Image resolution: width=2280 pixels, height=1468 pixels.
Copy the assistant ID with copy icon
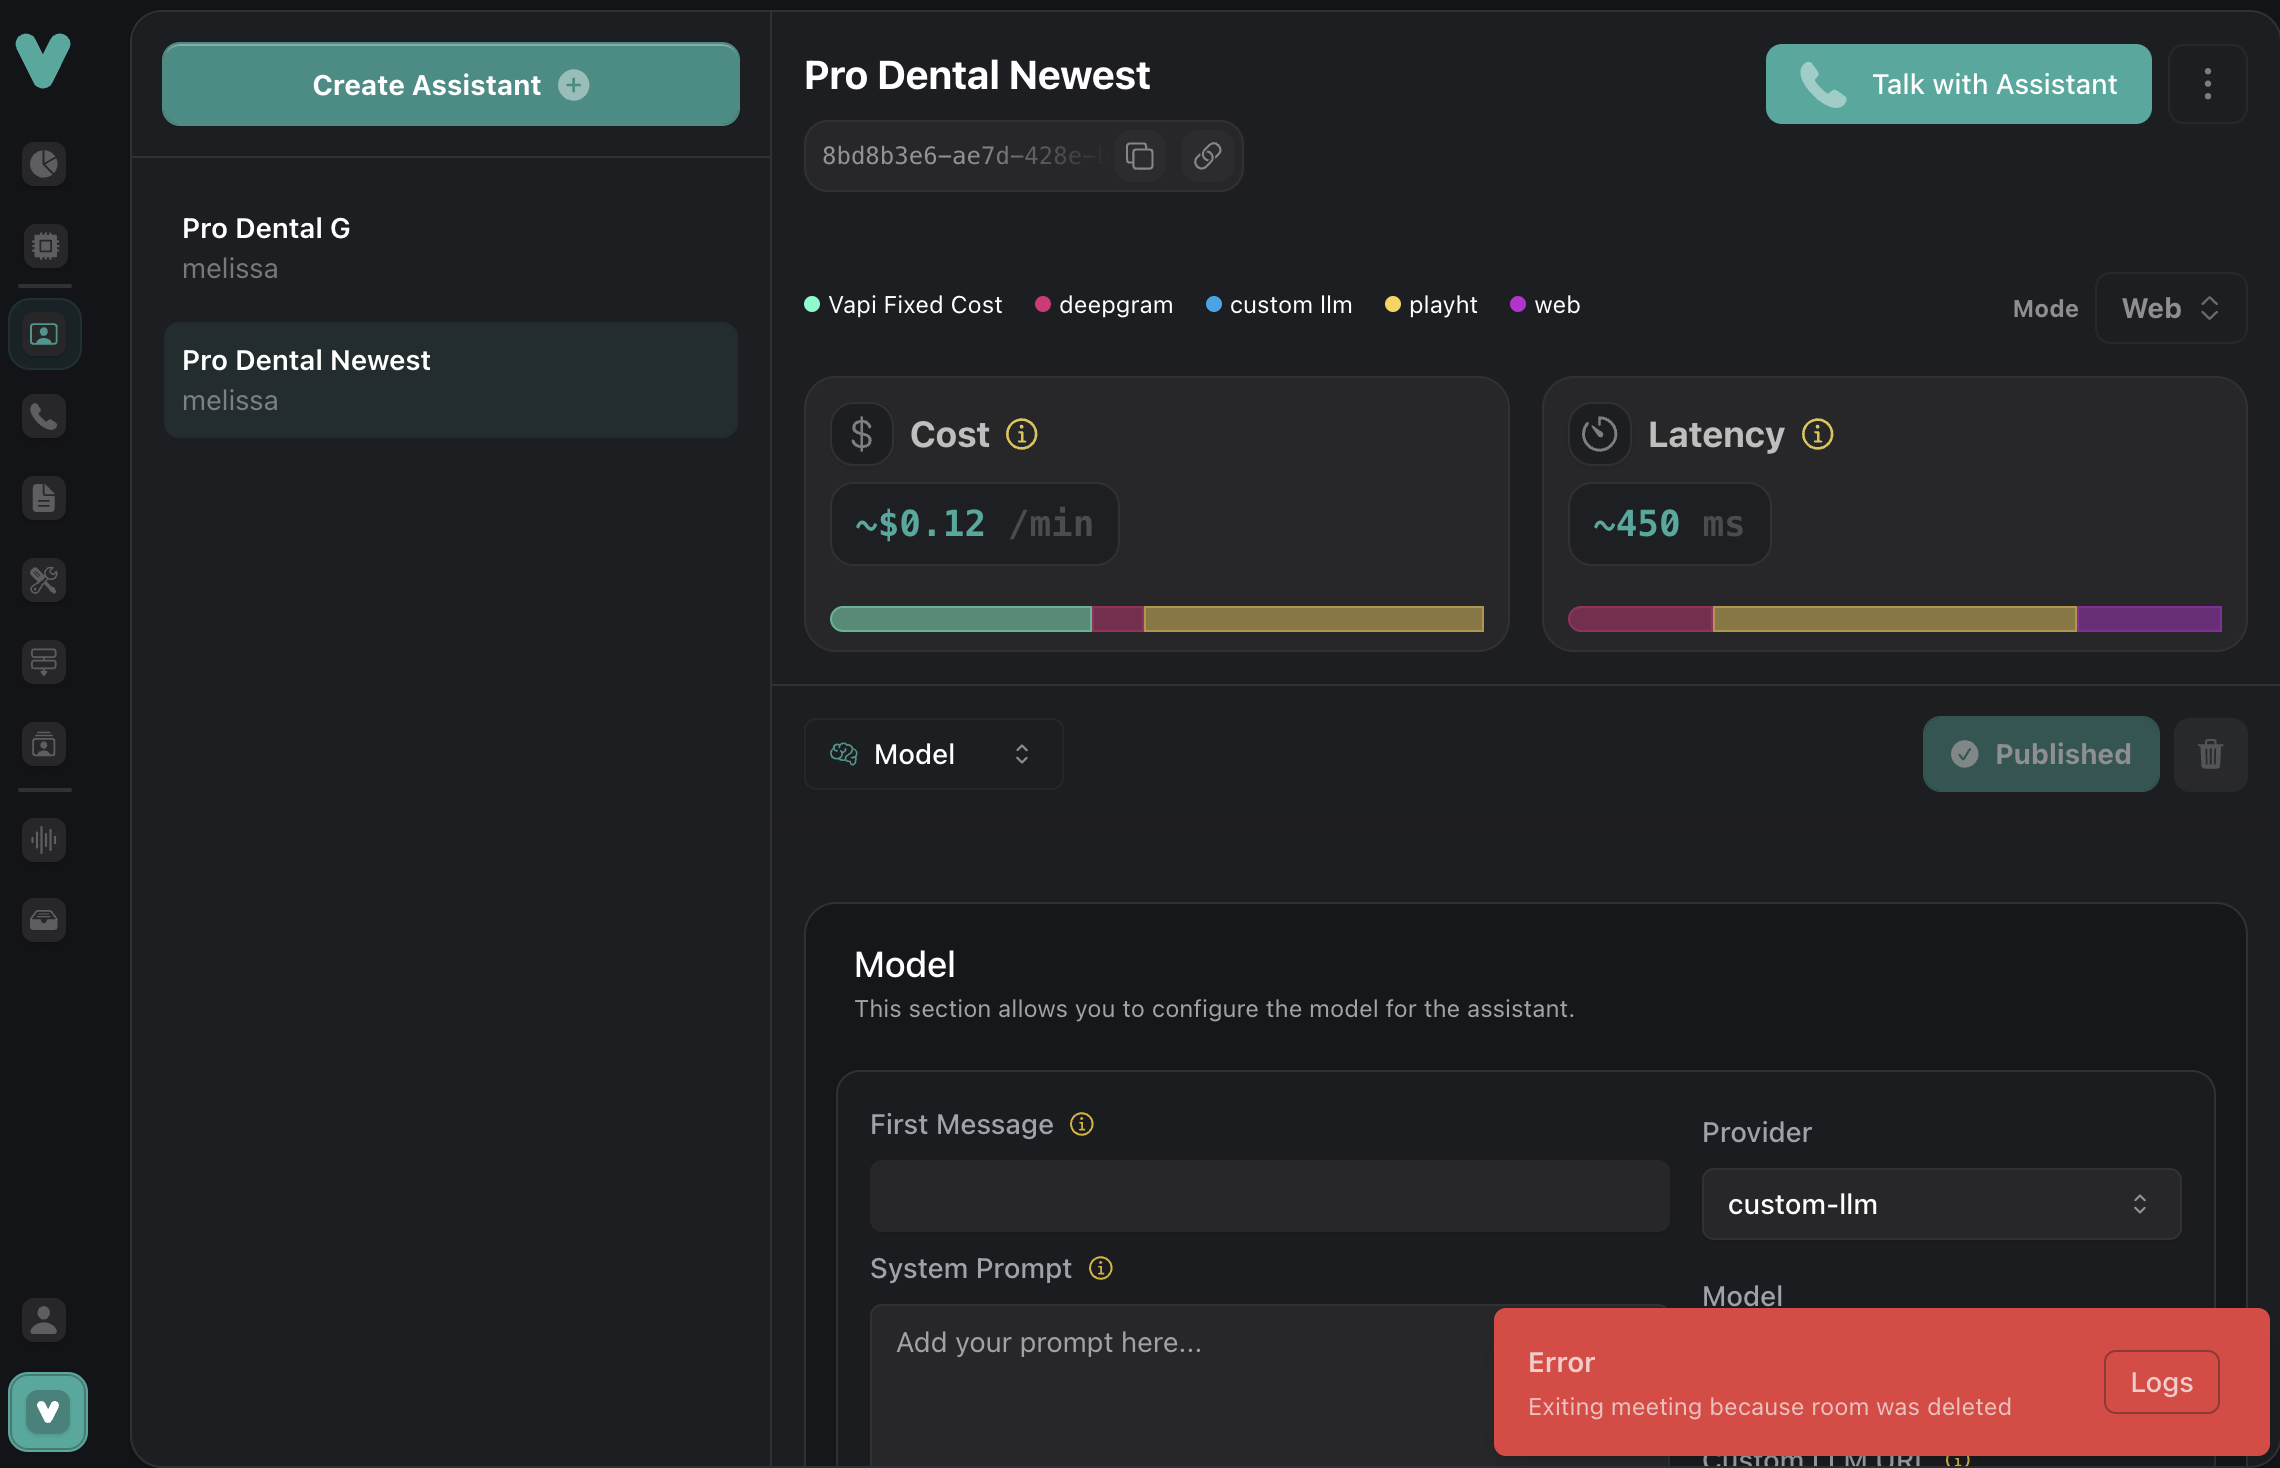point(1140,156)
